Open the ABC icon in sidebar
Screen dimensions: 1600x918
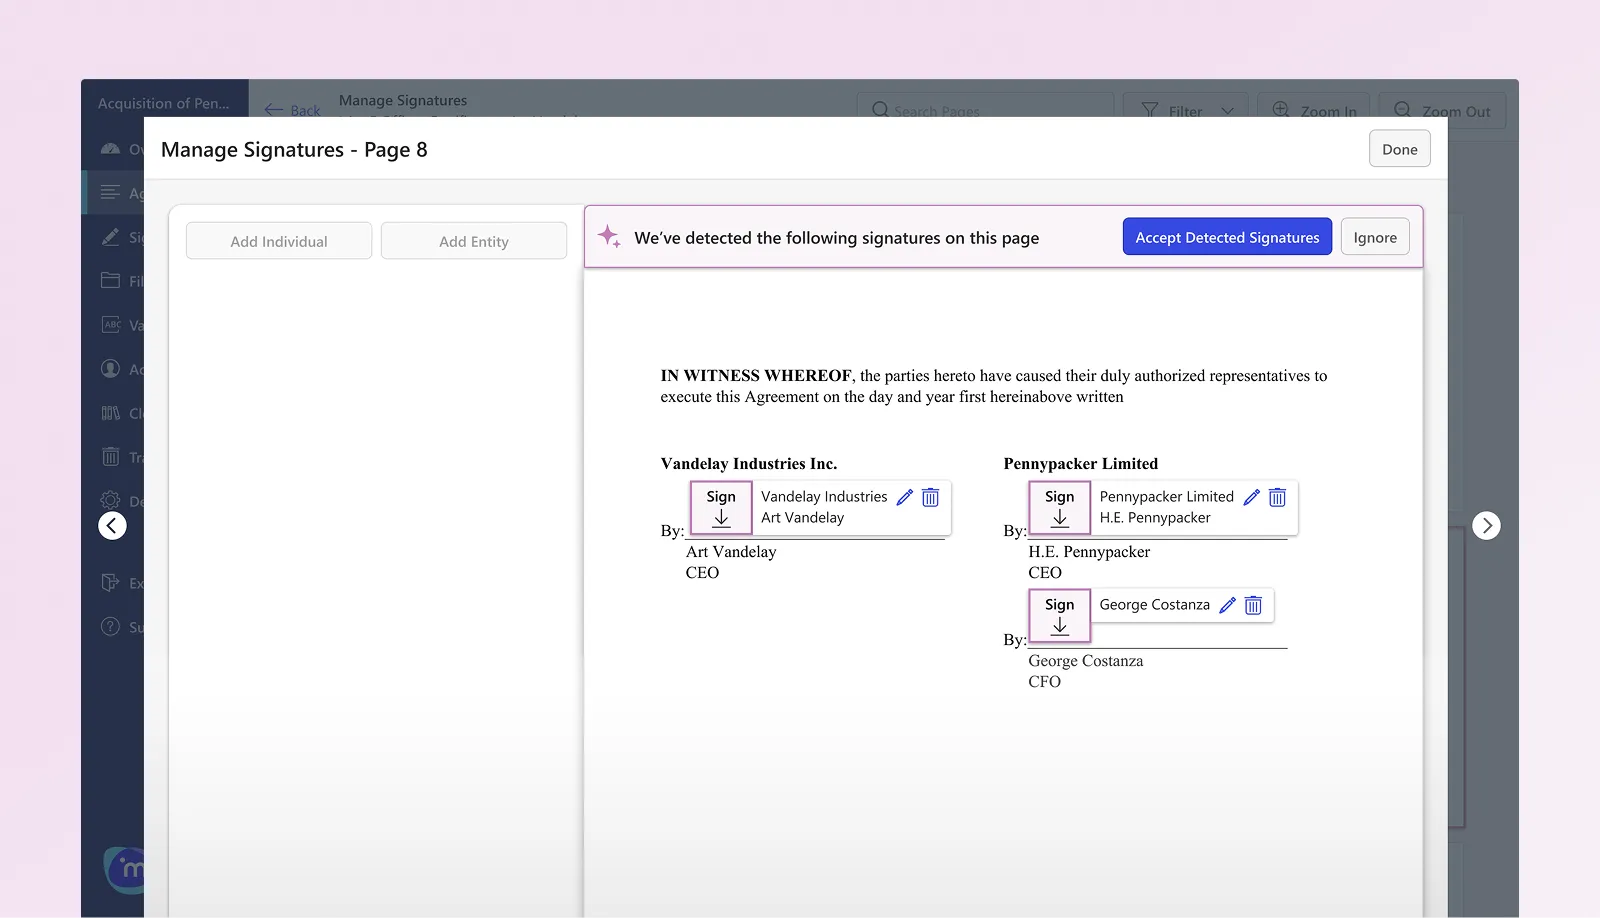coord(111,325)
